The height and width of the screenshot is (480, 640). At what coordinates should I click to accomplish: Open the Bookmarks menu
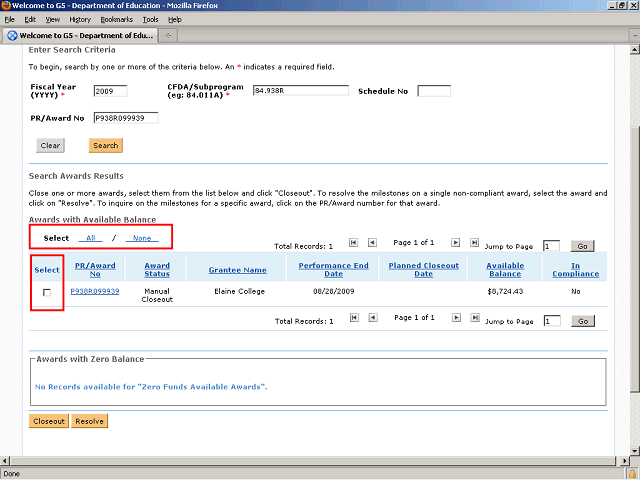116,19
